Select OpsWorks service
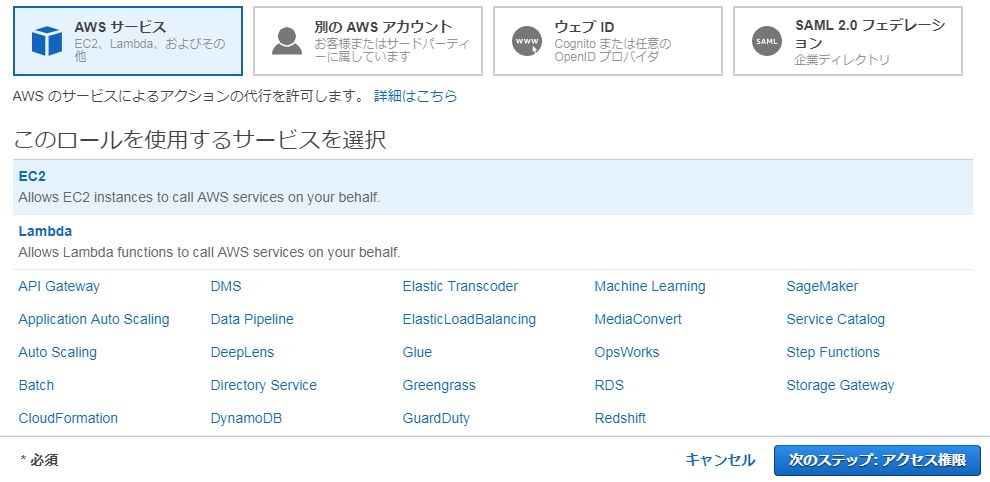This screenshot has width=990, height=482. click(626, 352)
